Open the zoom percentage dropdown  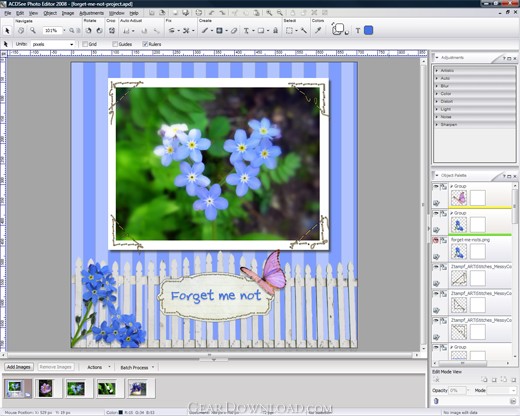64,31
